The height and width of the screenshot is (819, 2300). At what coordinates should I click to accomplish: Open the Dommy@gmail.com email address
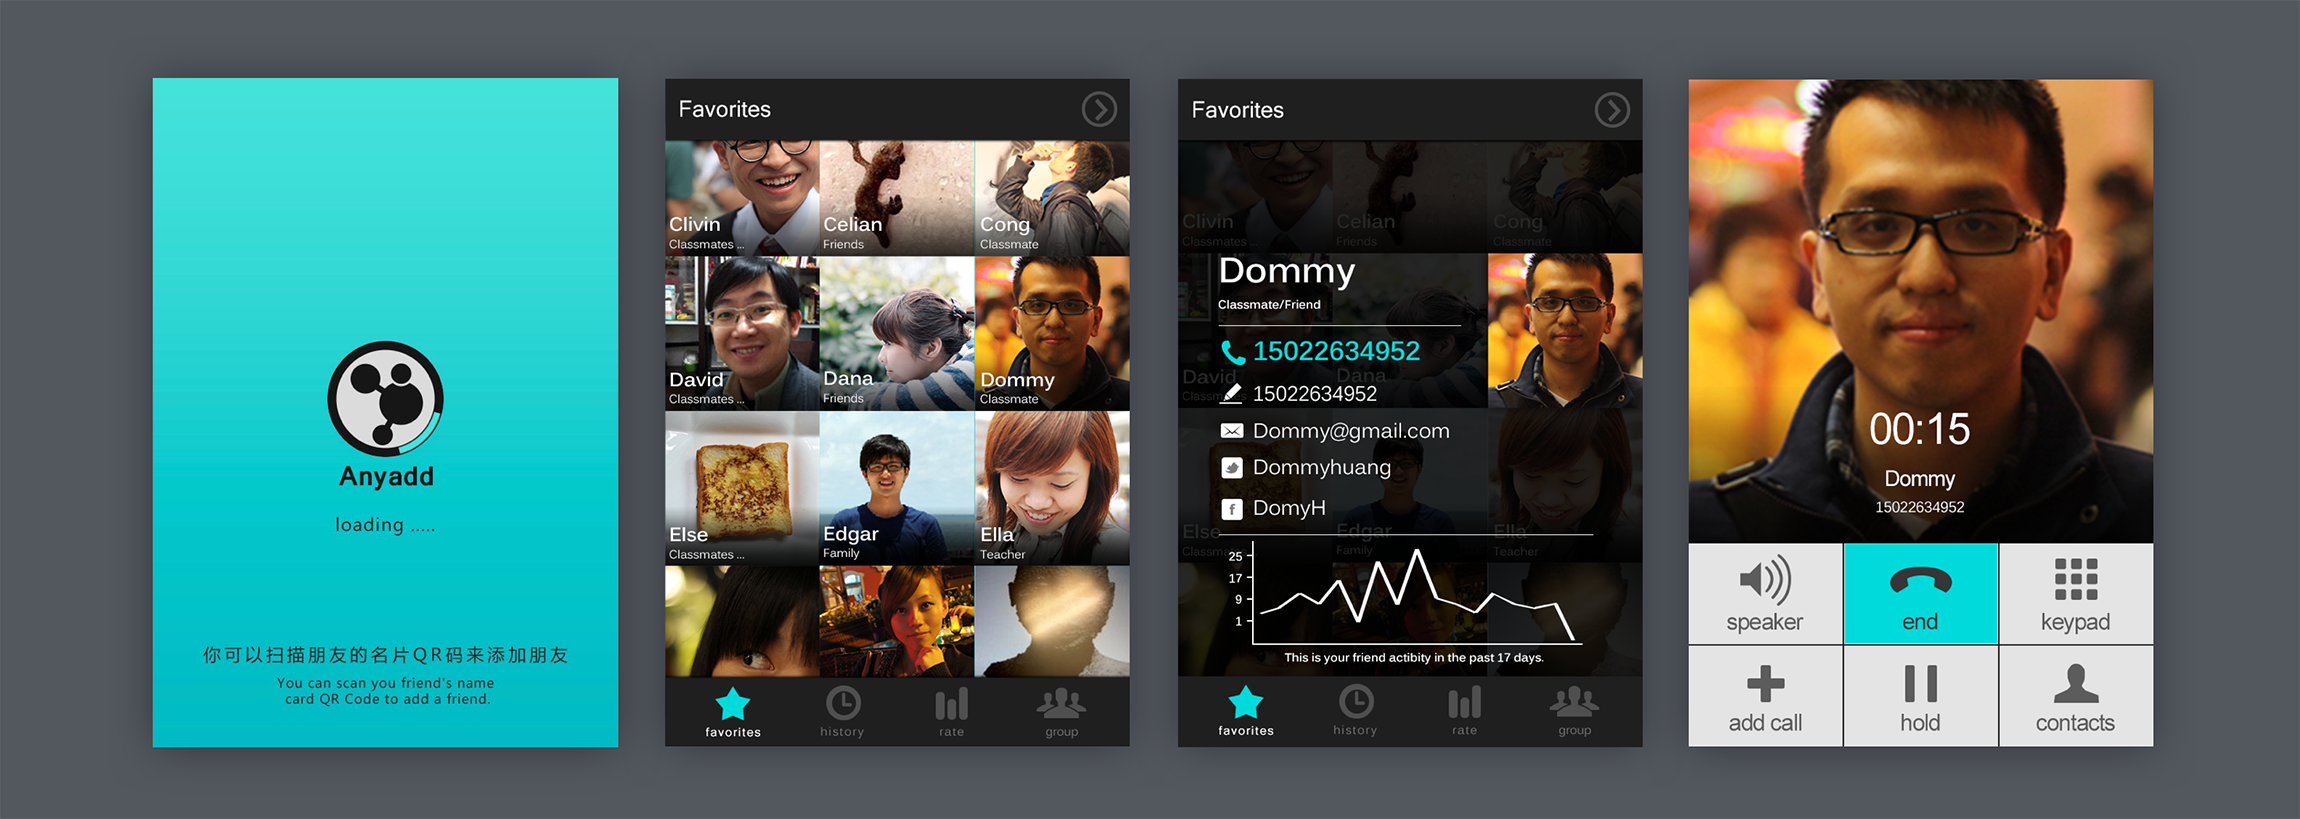coord(1351,431)
